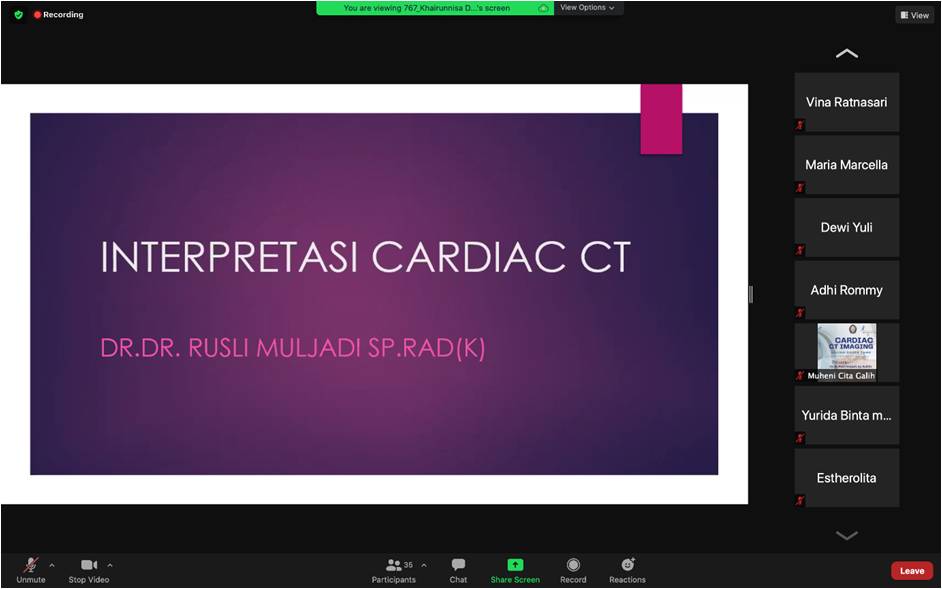Open the View Options dropdown
The image size is (942, 589).
[587, 8]
